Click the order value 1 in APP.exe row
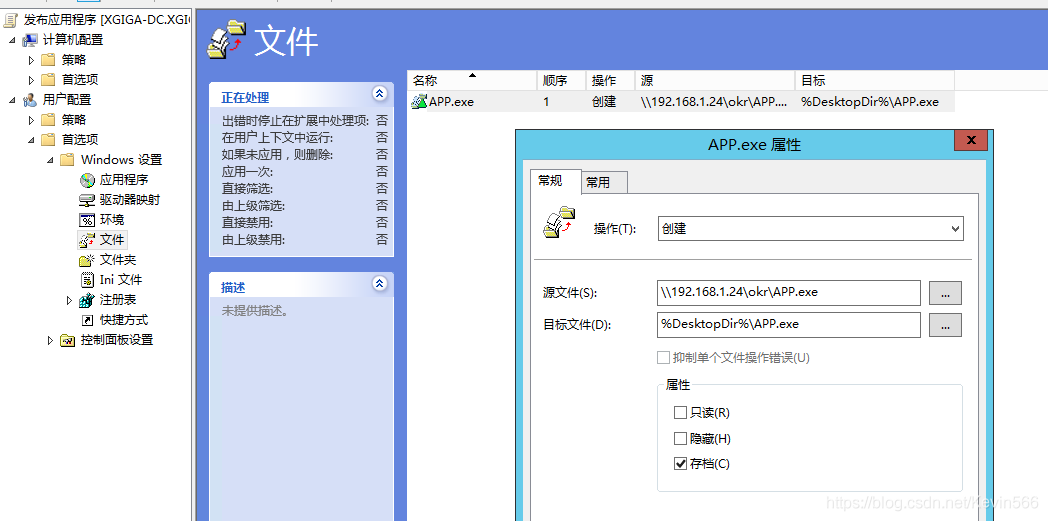1048x521 pixels. click(x=546, y=102)
